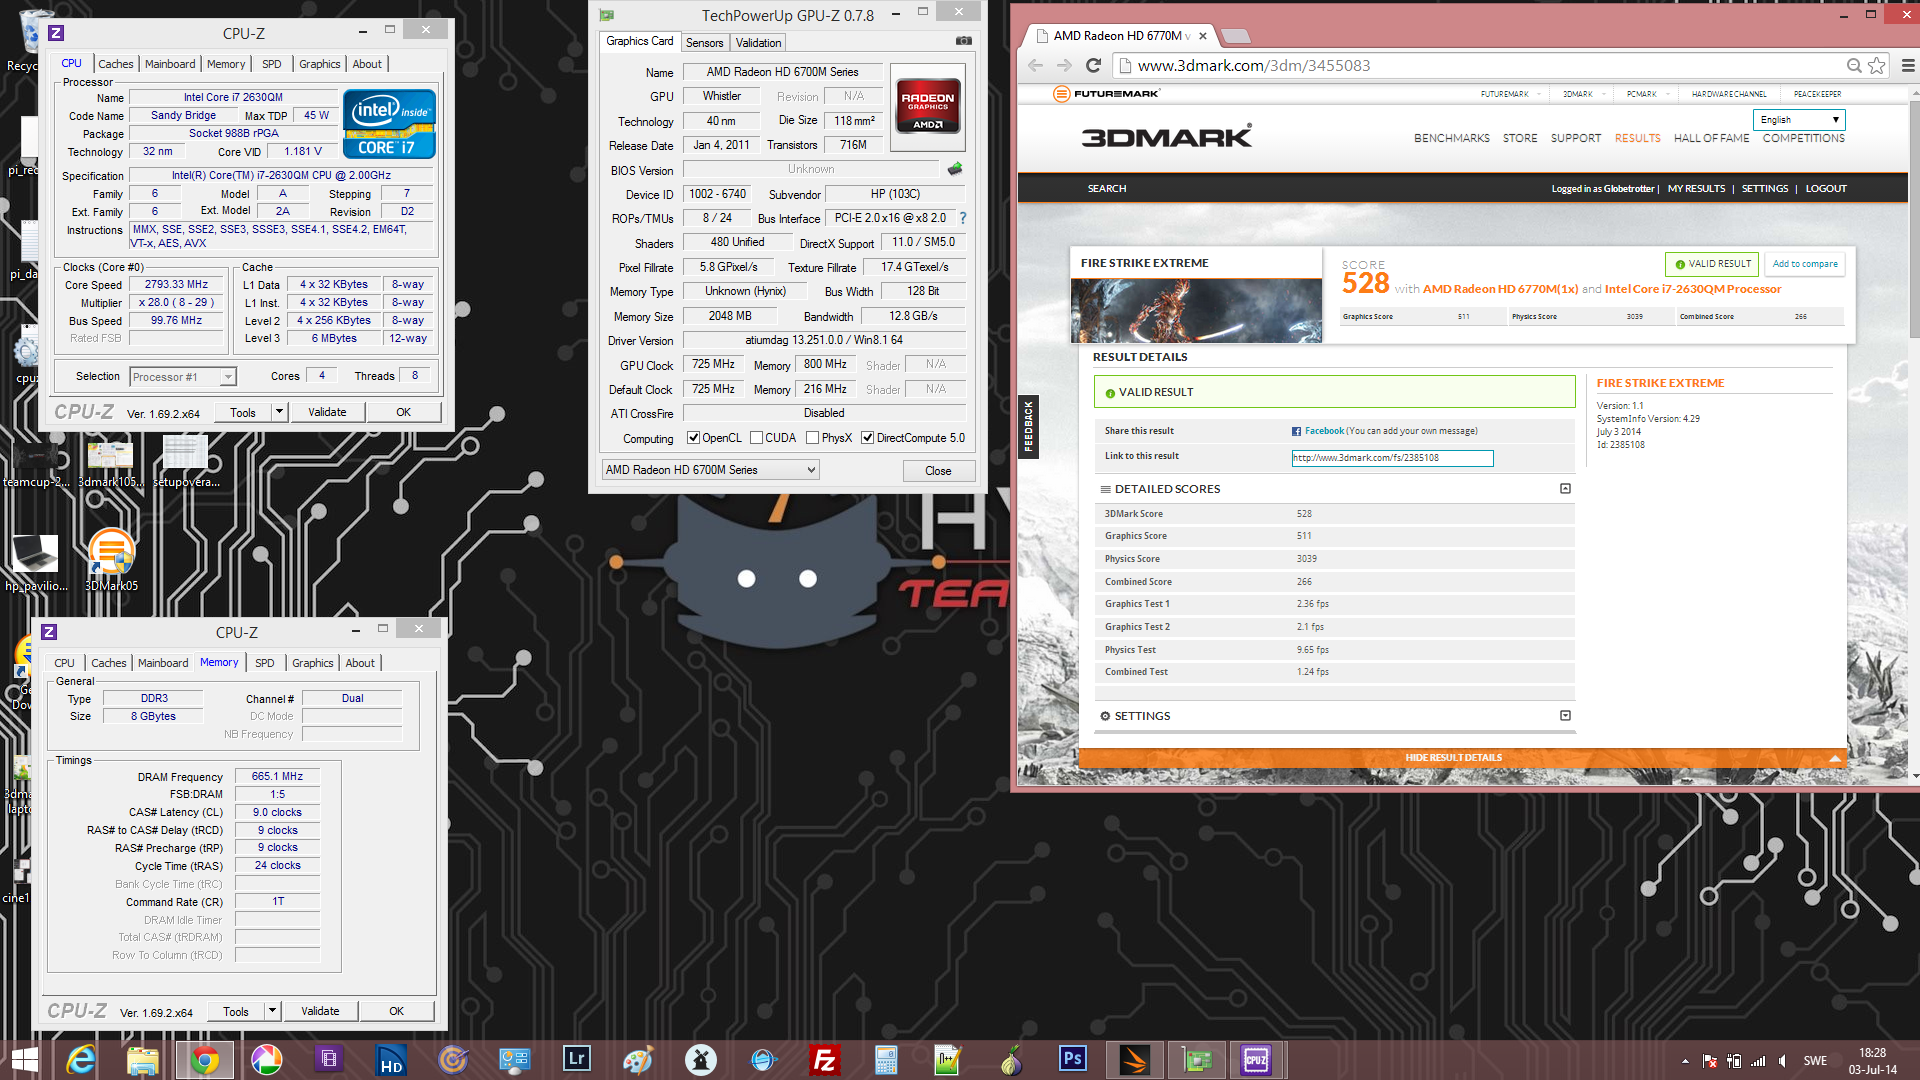Switch to GPU-Z via the taskbar icon

click(1196, 1060)
